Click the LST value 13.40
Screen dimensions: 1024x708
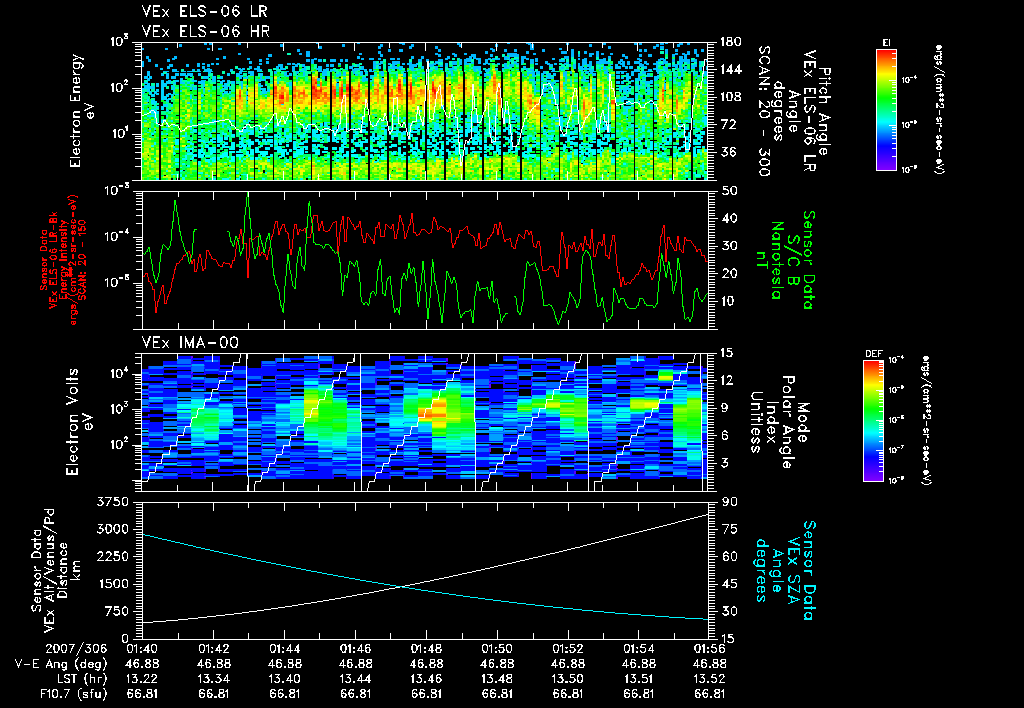284,679
